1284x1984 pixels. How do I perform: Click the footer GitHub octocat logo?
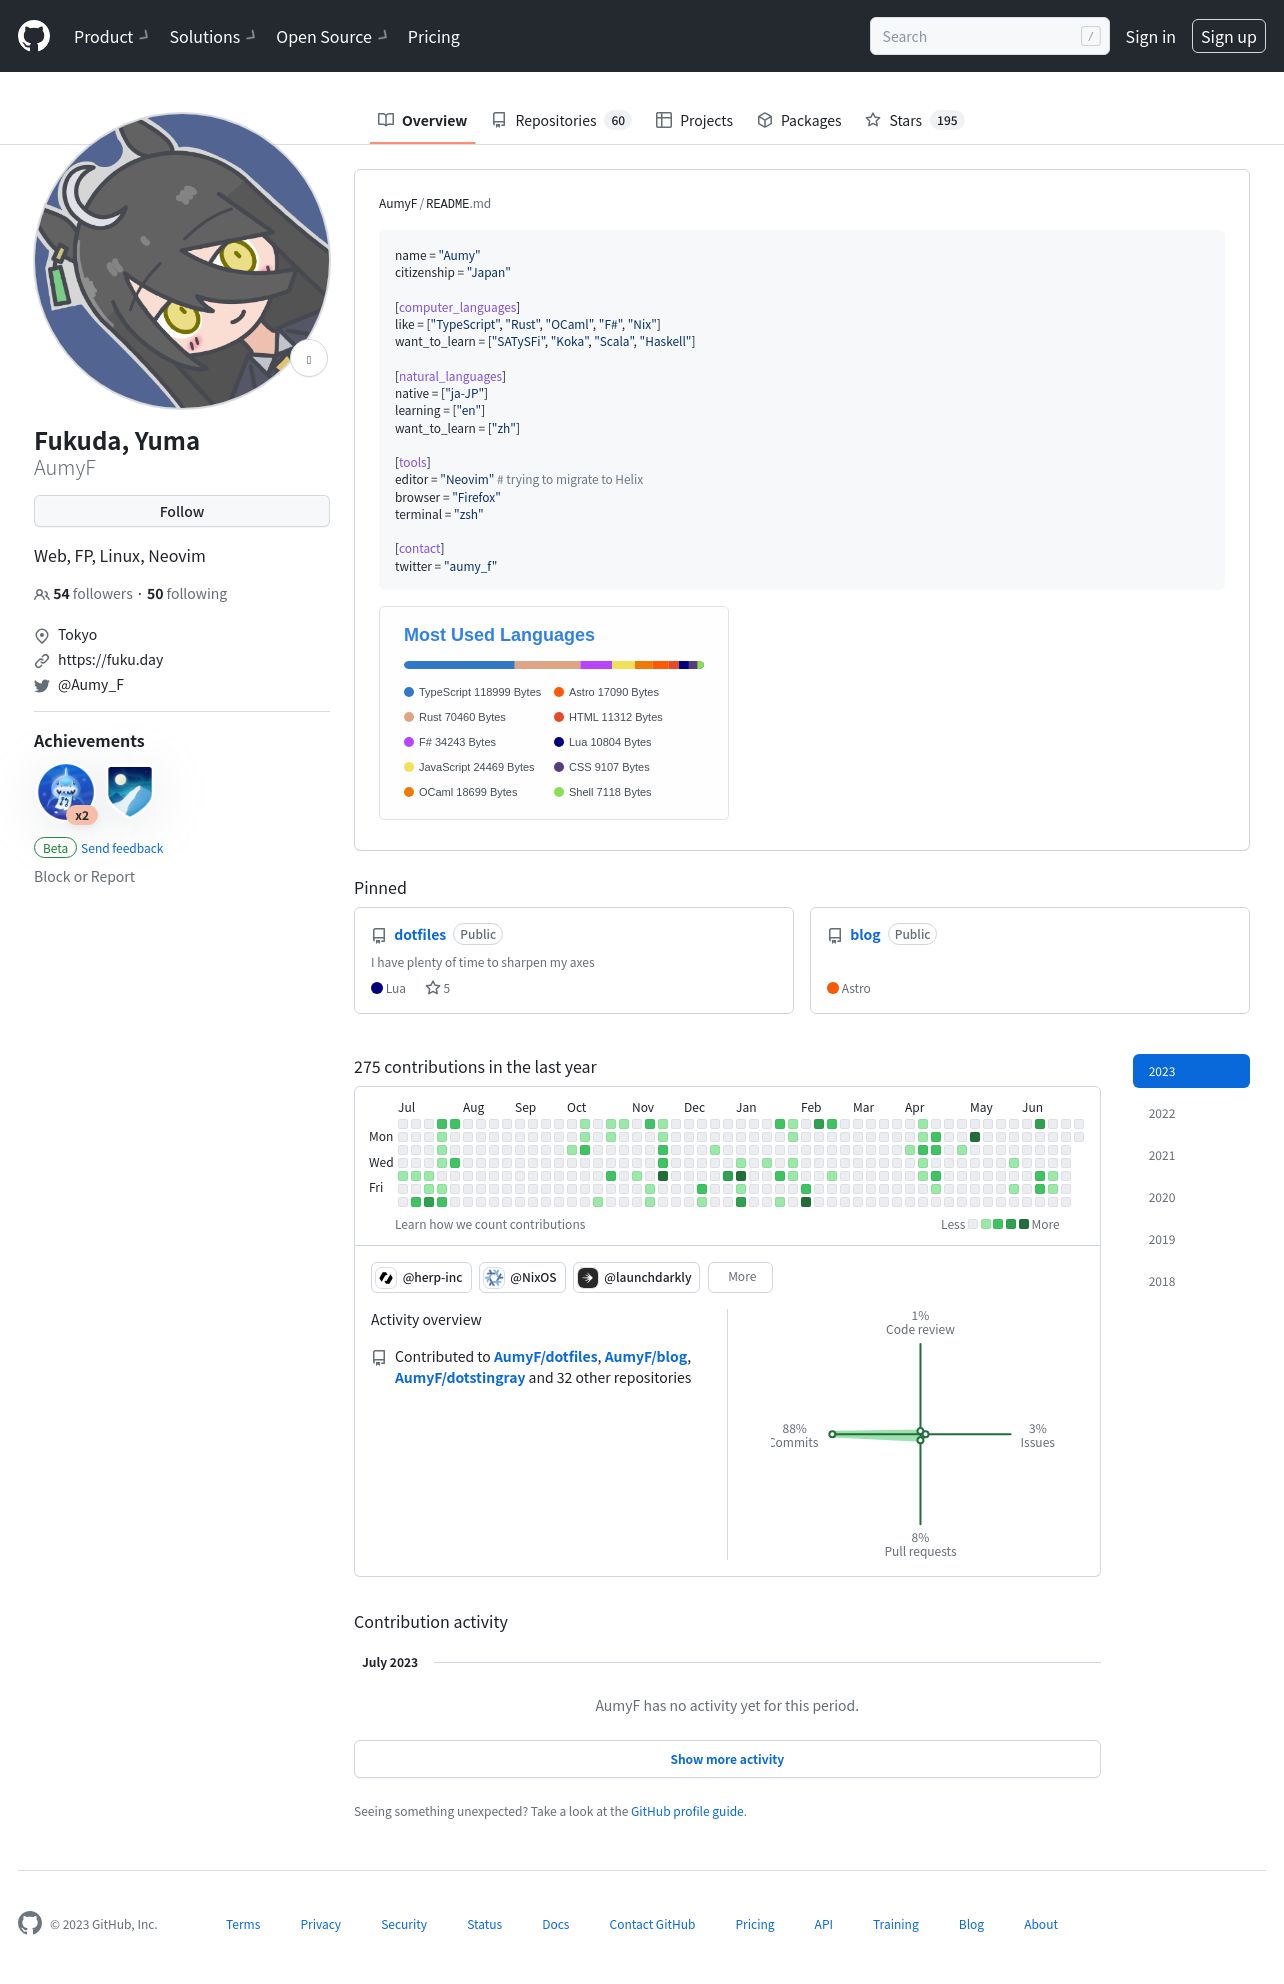pos(30,1923)
